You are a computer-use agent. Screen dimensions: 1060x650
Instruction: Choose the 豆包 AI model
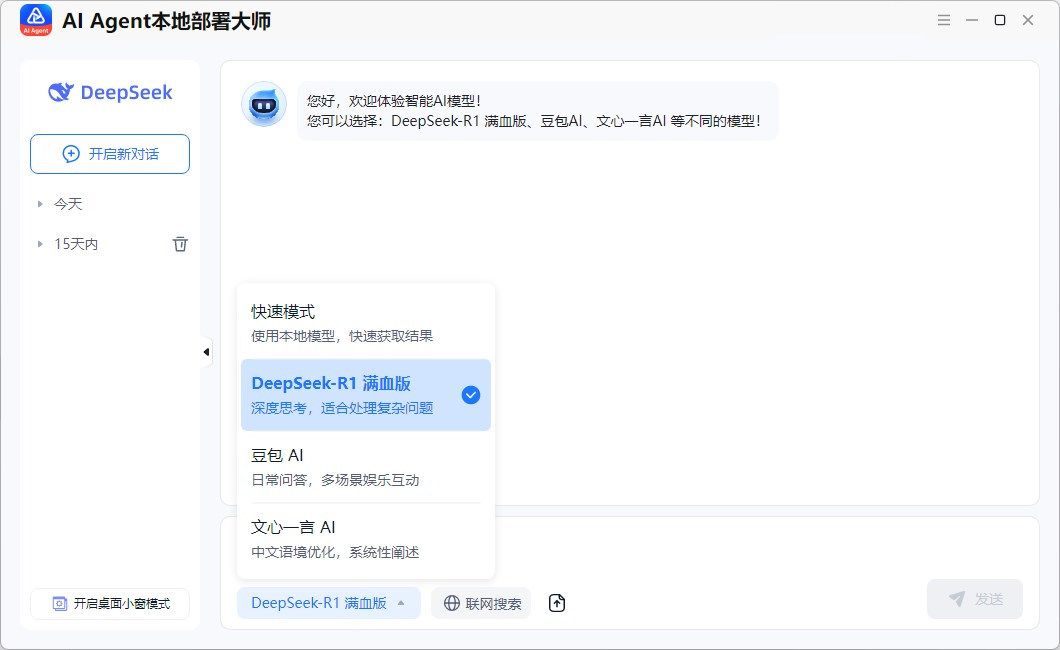(366, 466)
